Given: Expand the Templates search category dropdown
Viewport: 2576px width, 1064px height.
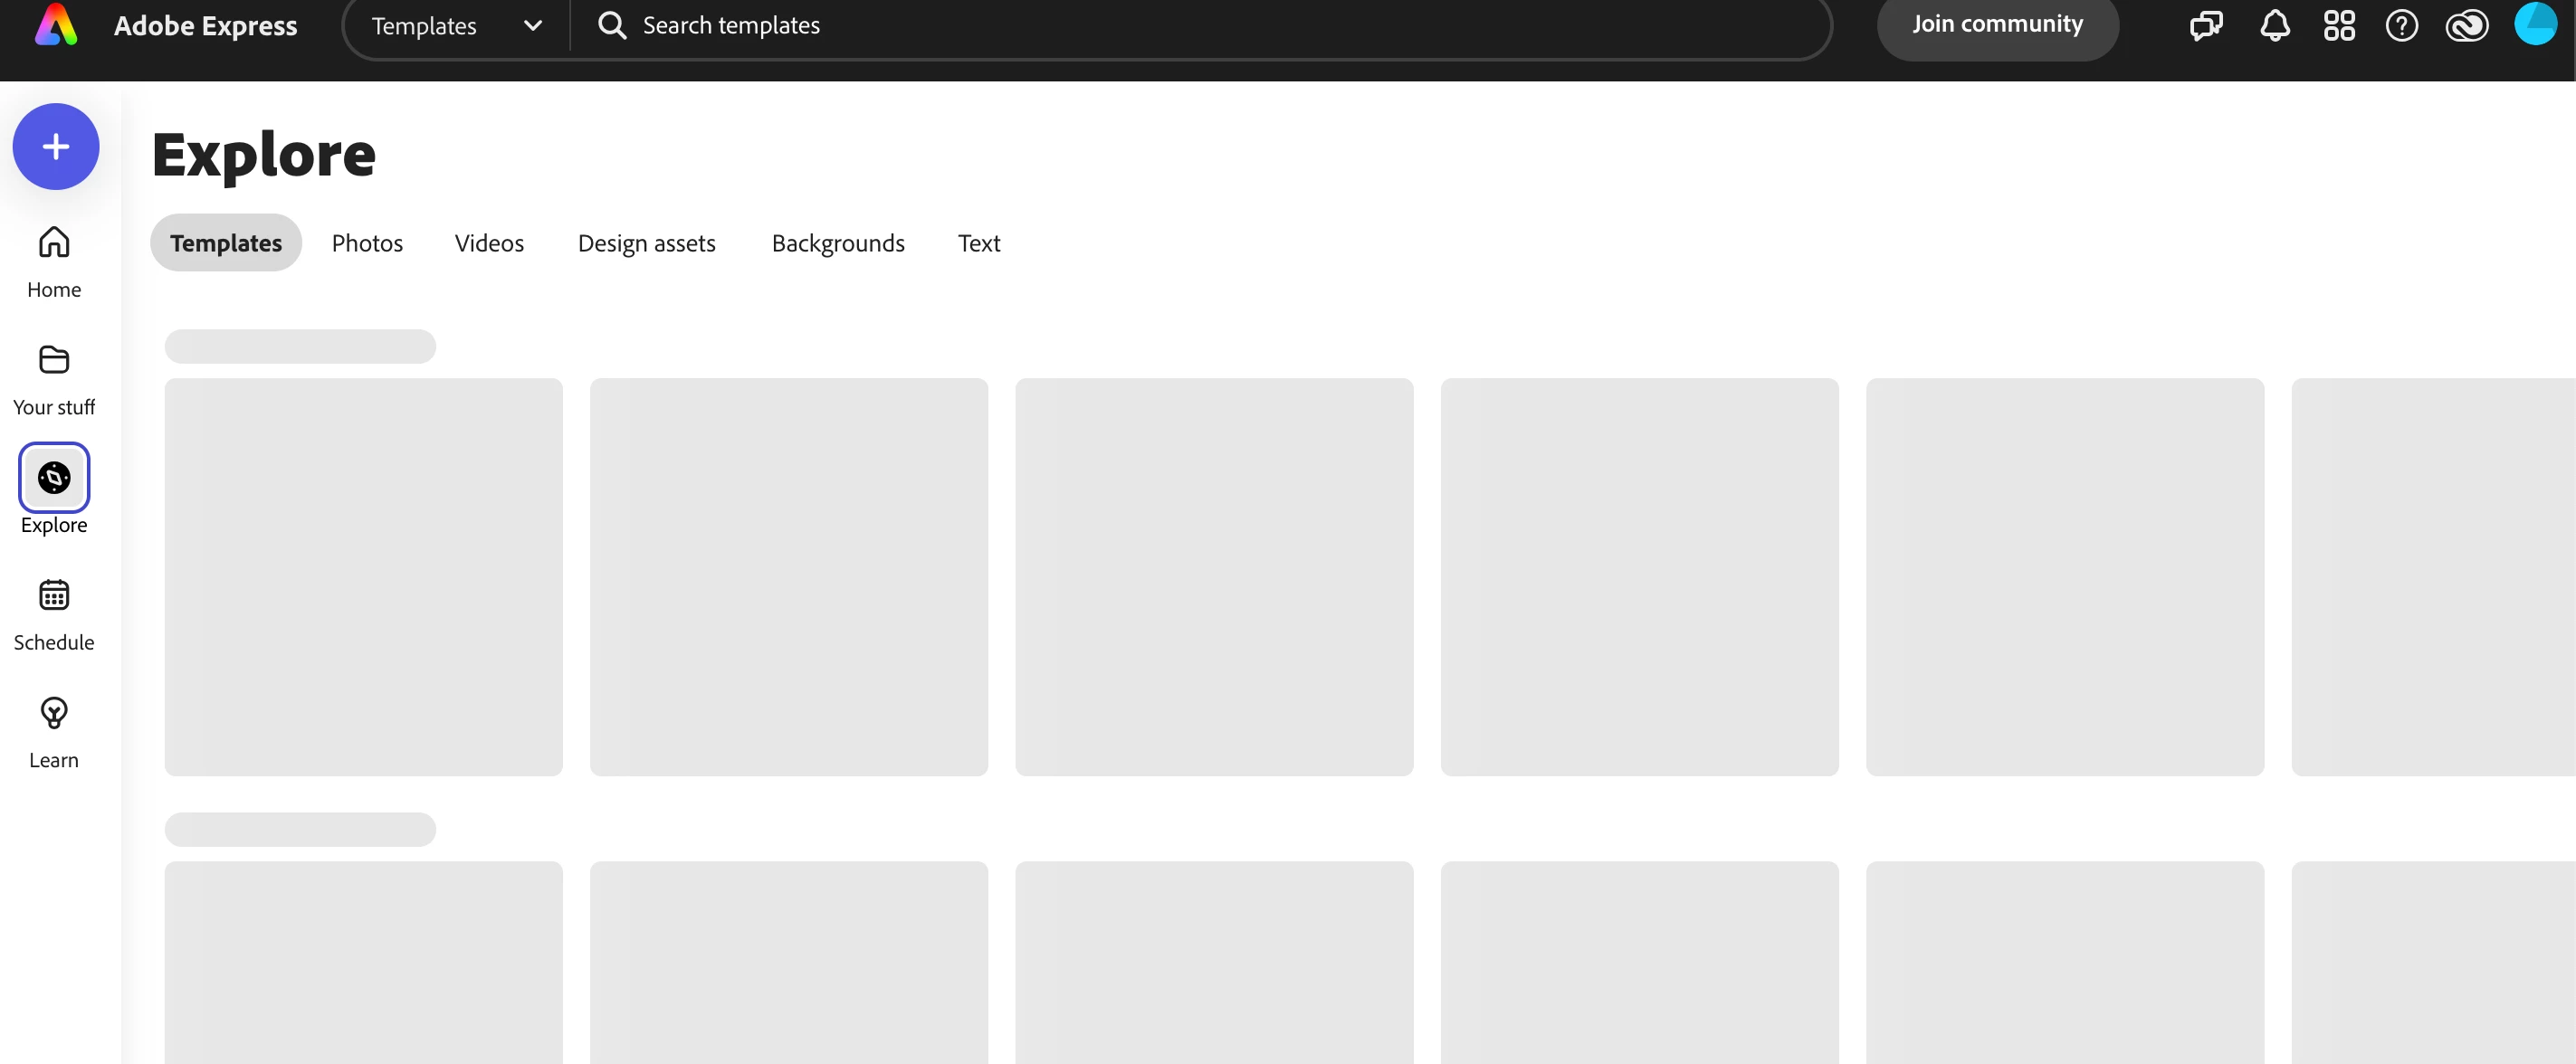Looking at the screenshot, I should (456, 26).
